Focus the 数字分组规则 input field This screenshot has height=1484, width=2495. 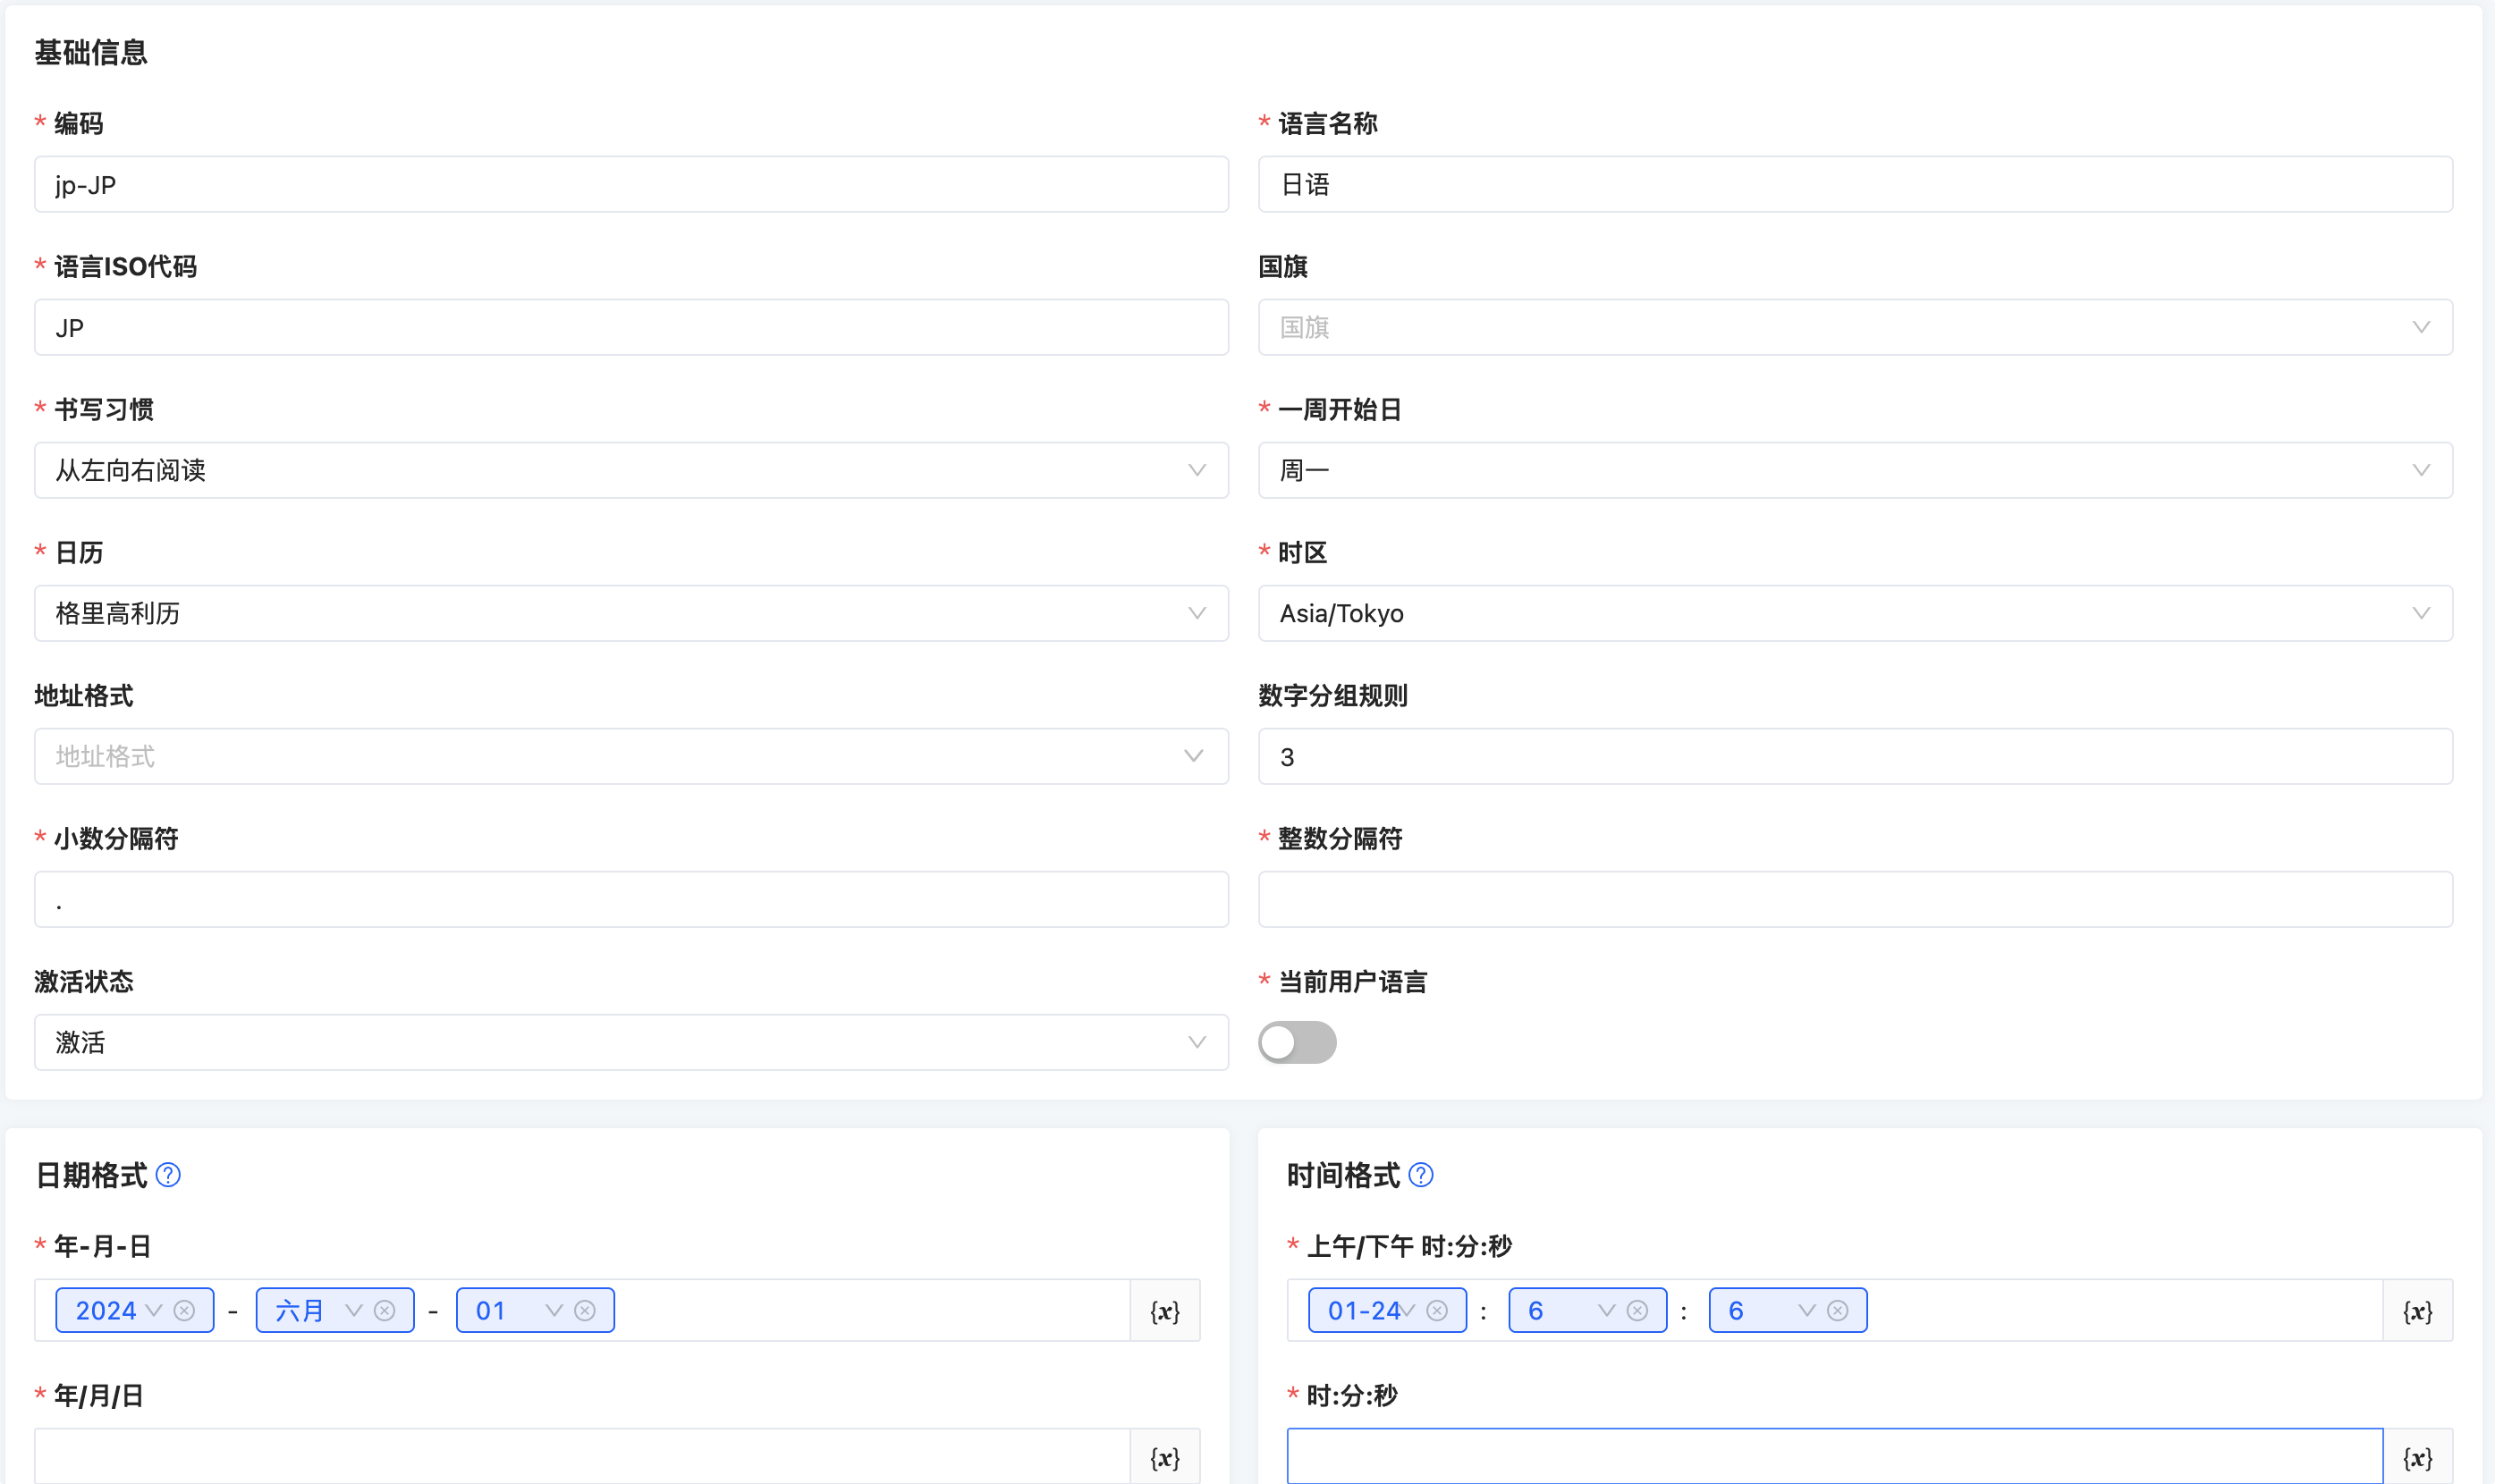point(1854,756)
